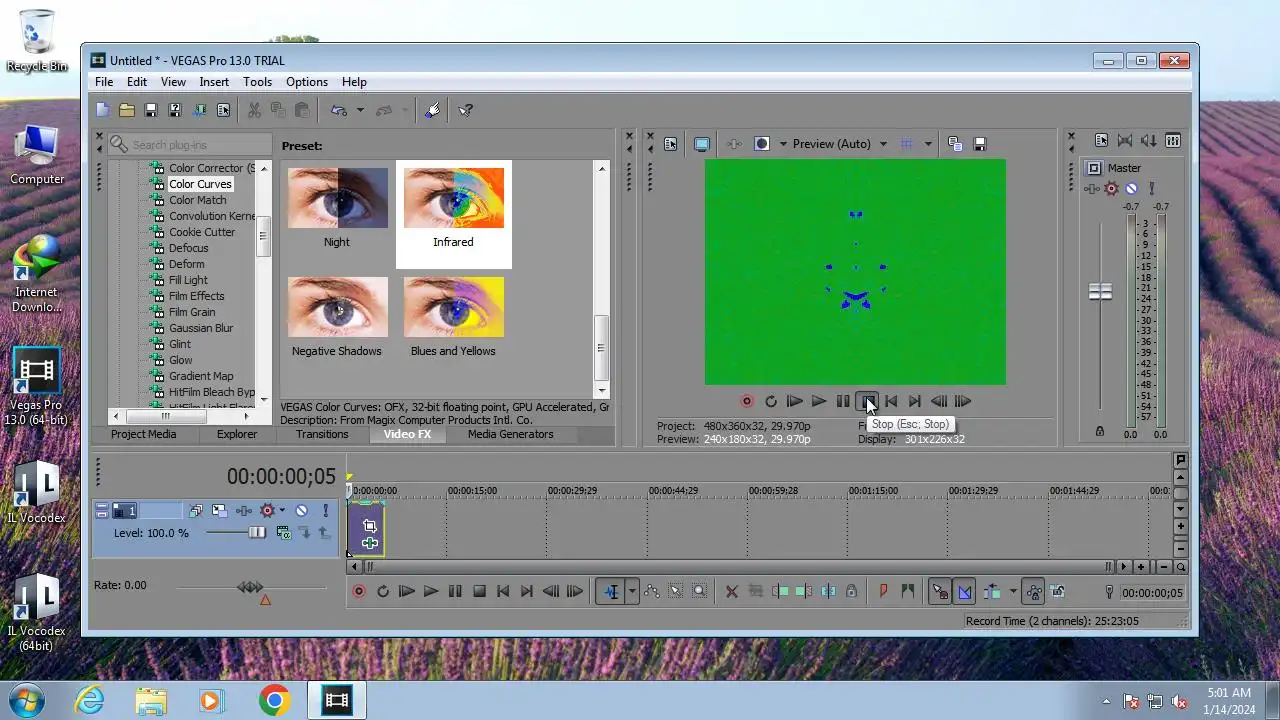Click Stop under the preview window
The width and height of the screenshot is (1280, 720).
pos(867,401)
